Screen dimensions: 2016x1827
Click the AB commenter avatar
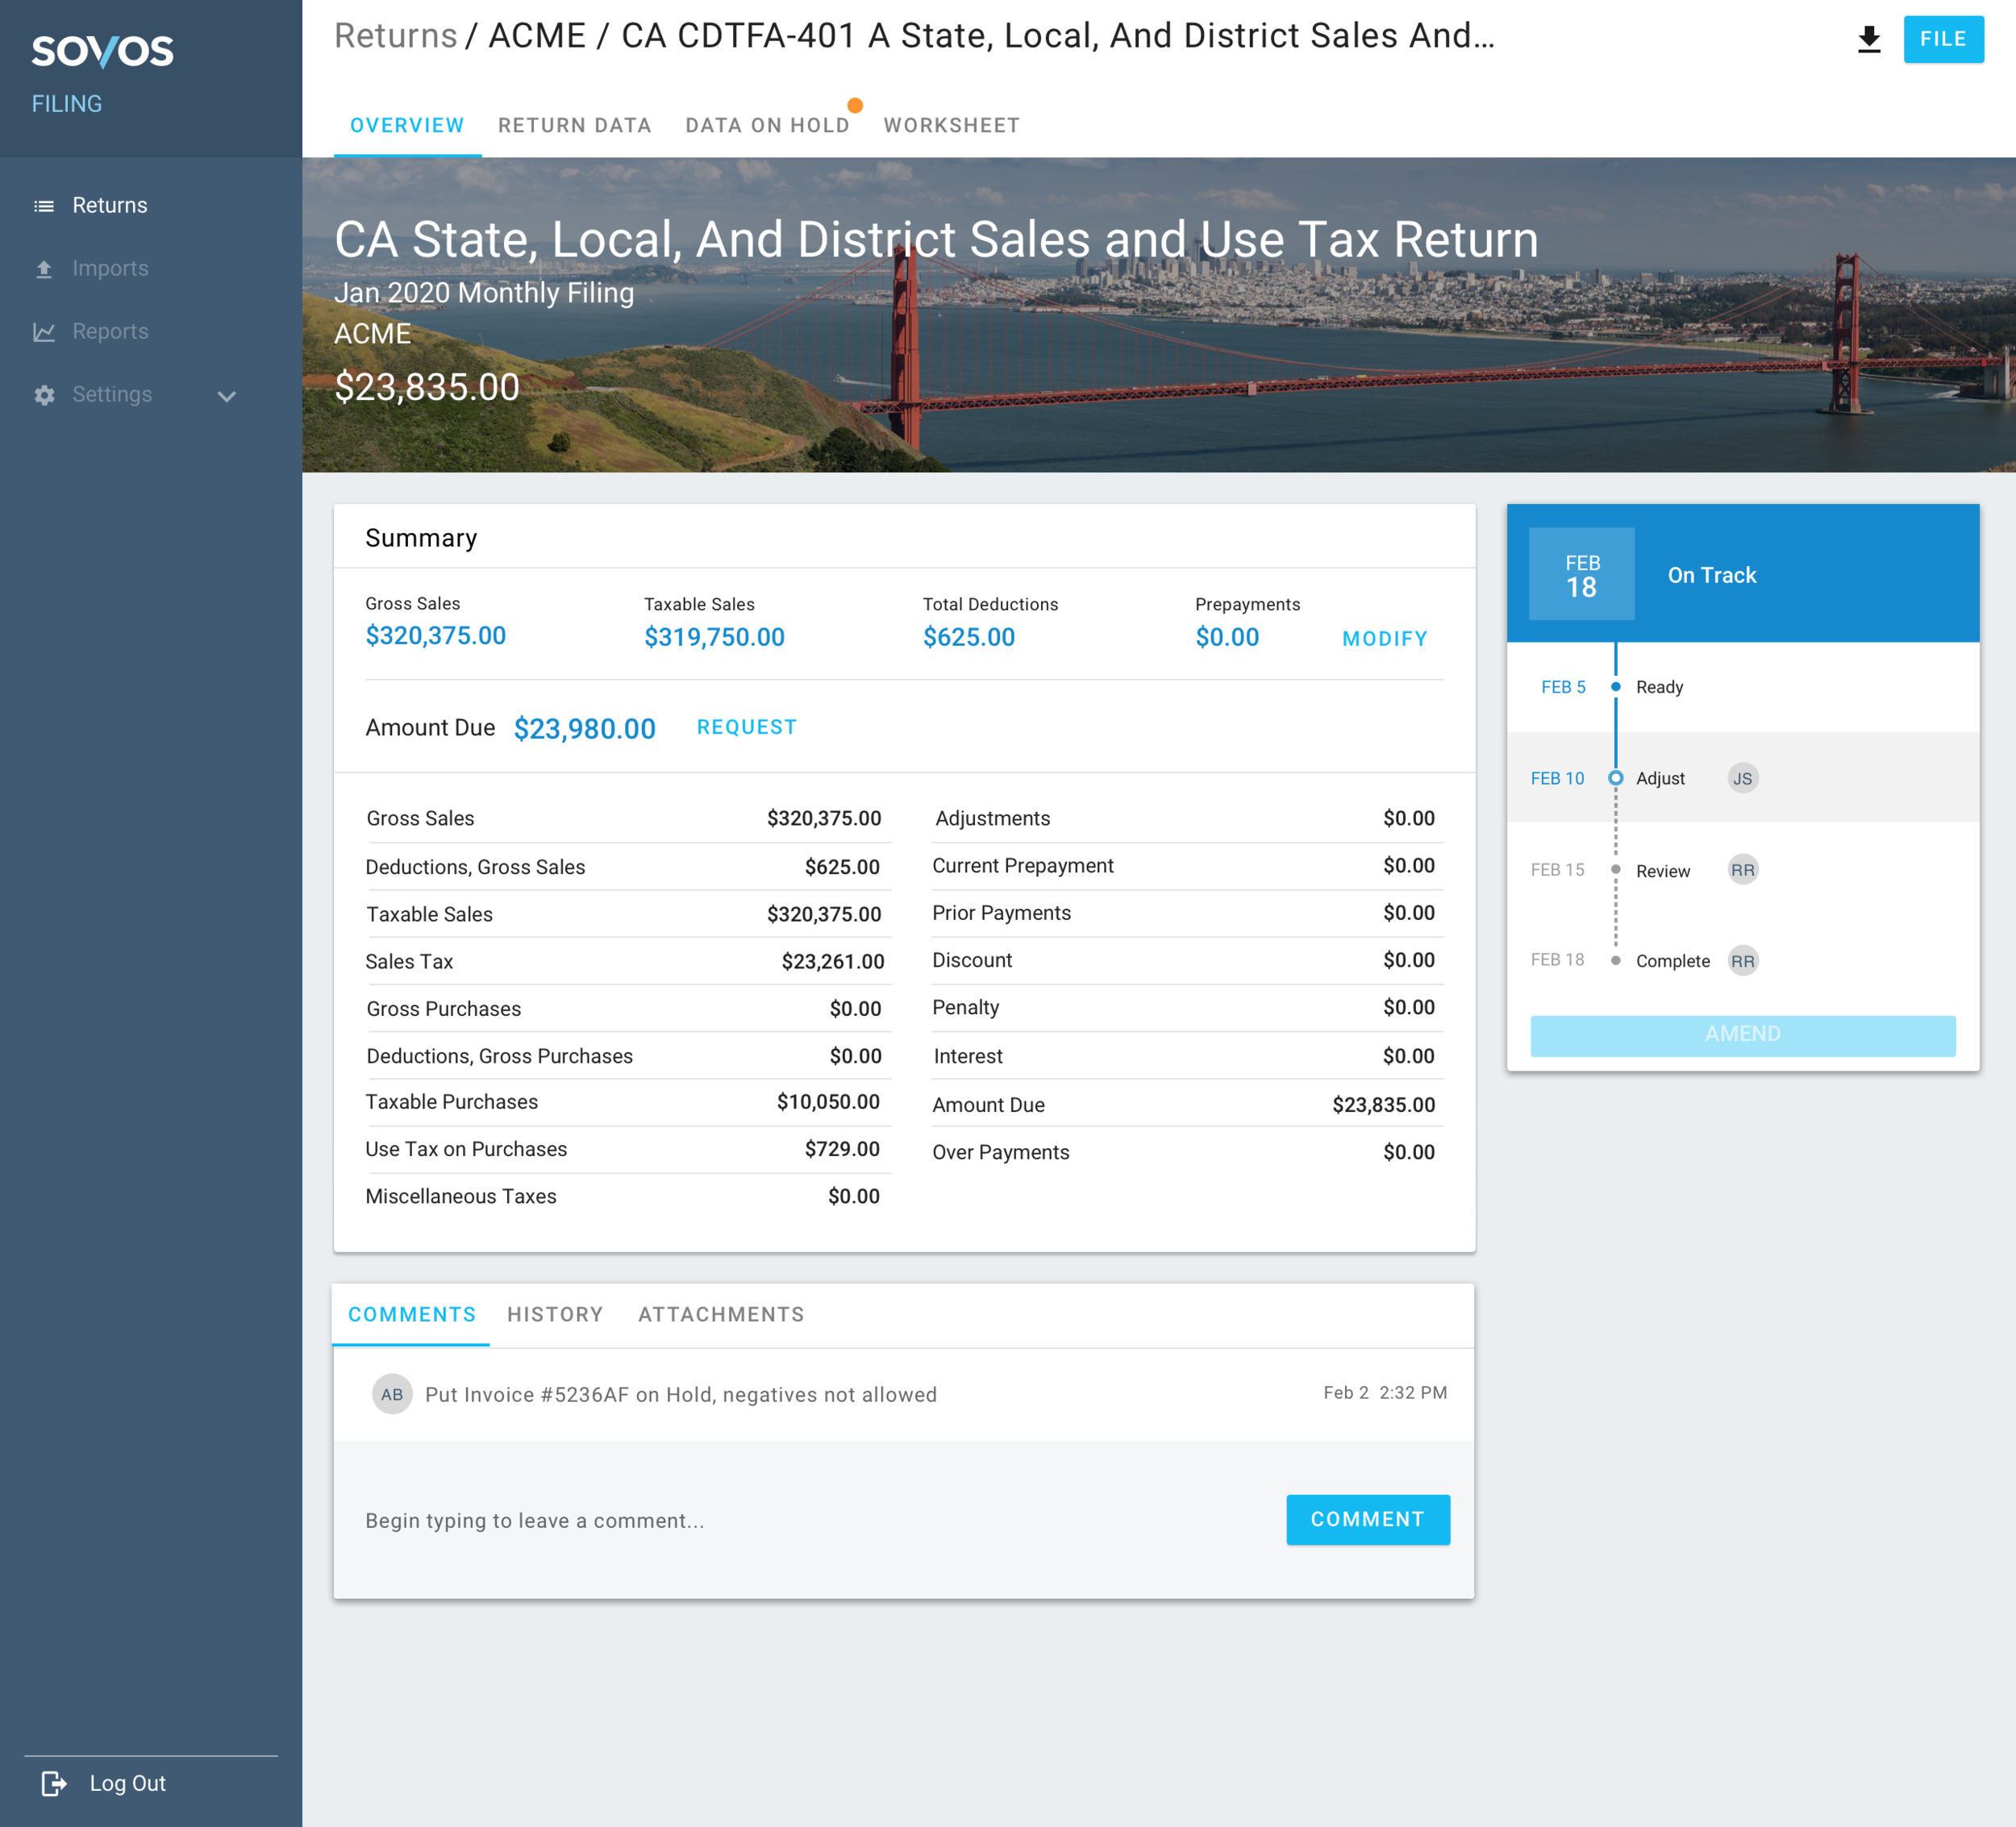(392, 1394)
